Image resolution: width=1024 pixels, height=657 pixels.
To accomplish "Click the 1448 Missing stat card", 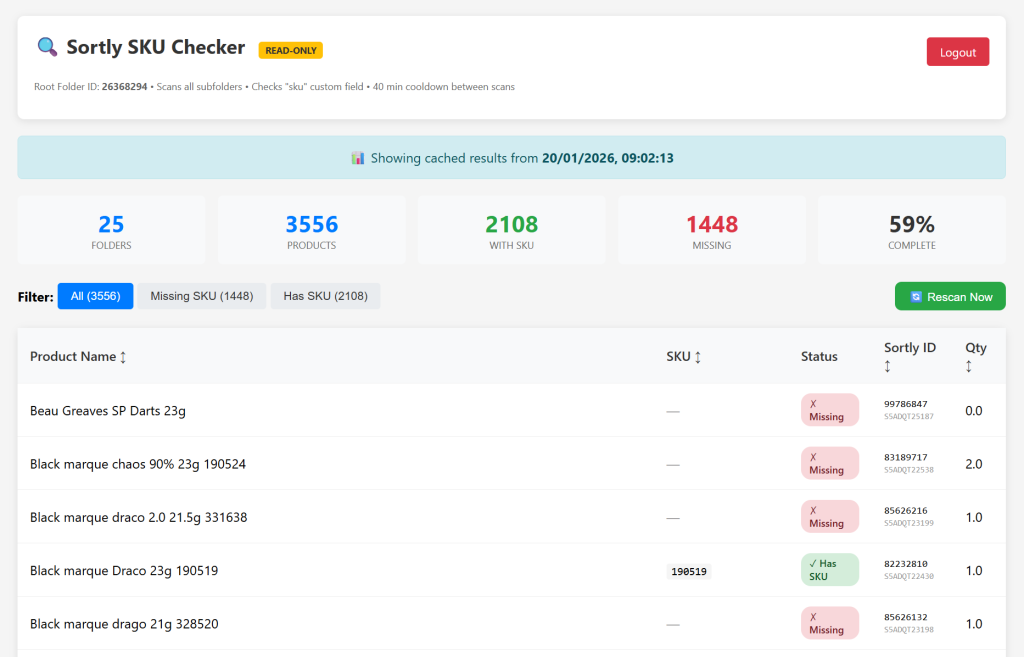I will 711,231.
